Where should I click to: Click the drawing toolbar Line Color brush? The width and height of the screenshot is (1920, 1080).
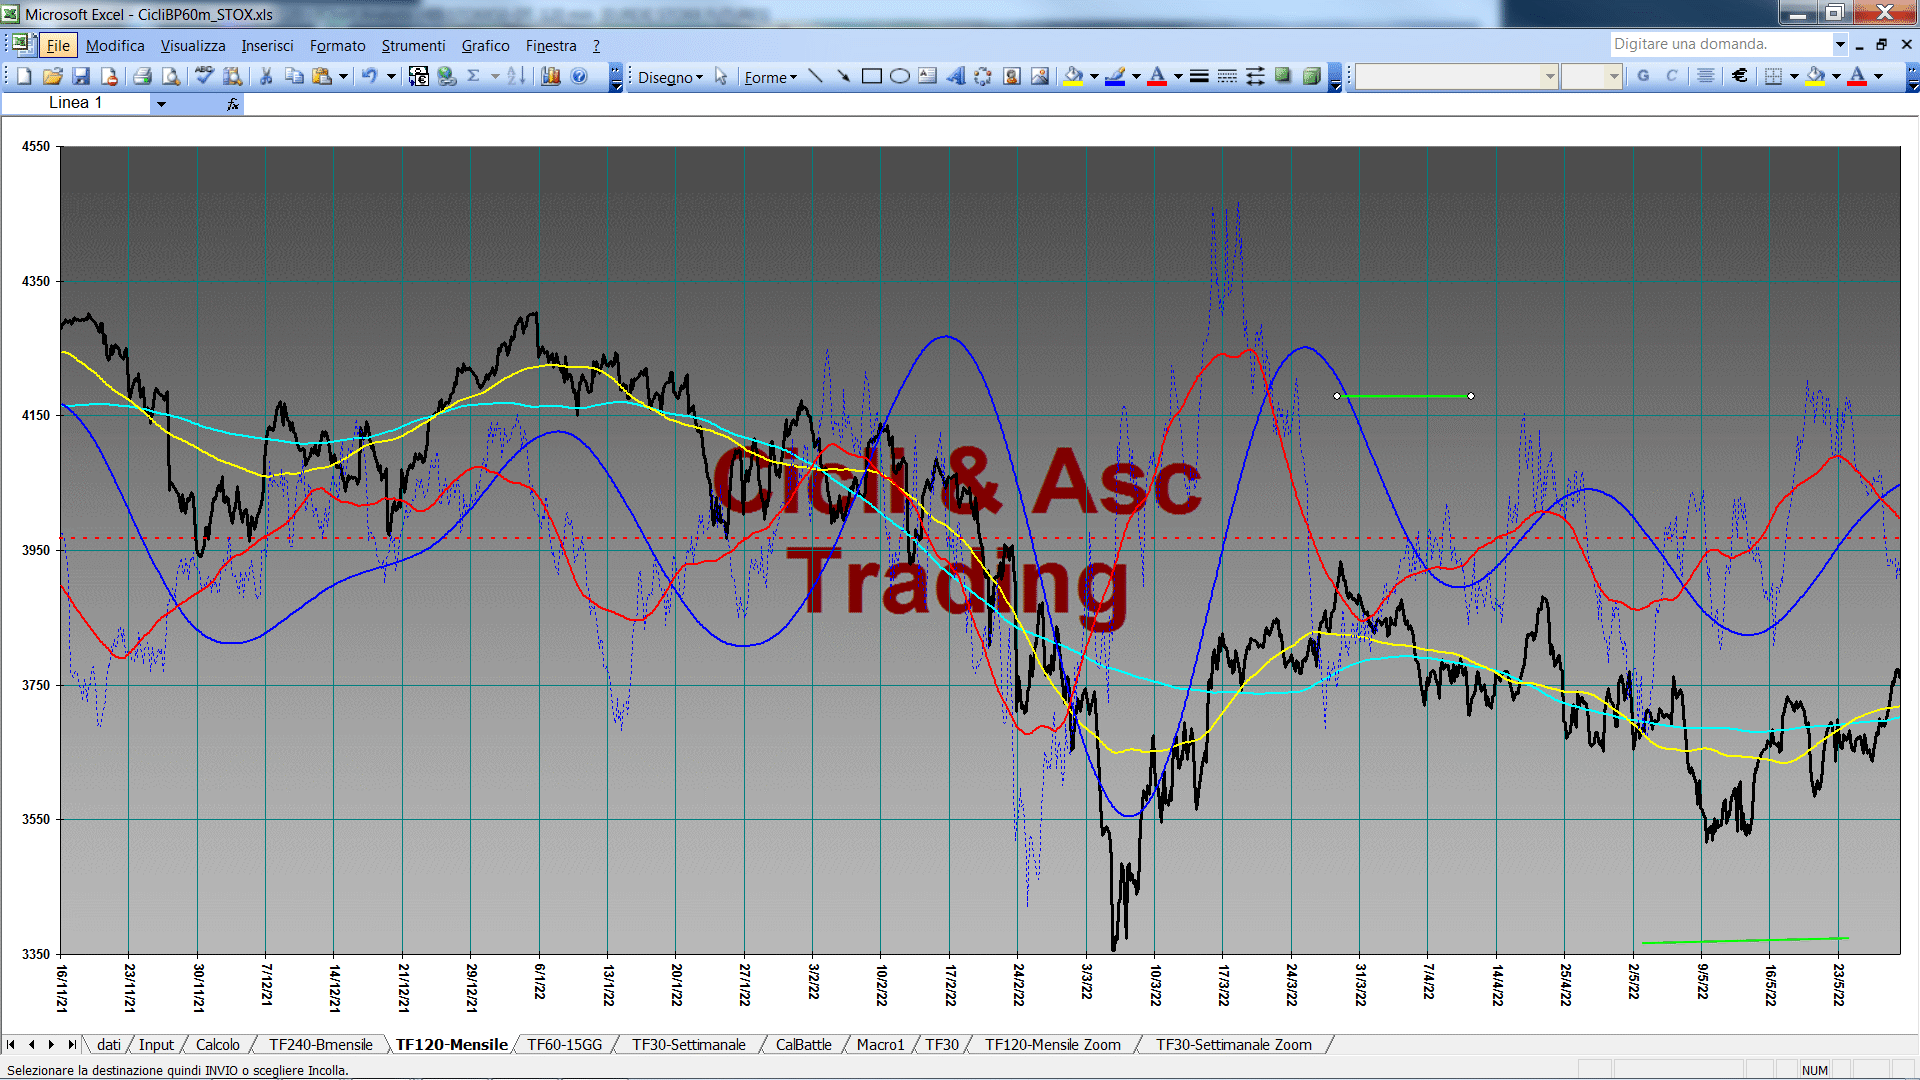point(1115,76)
